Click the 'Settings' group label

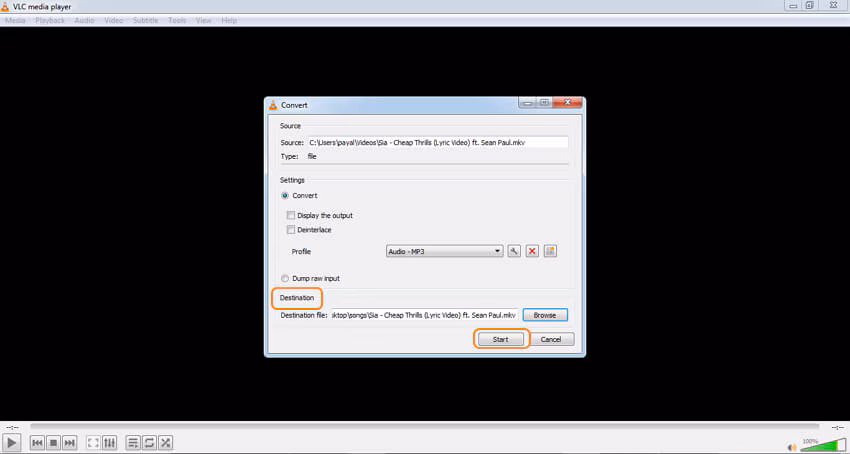tap(292, 180)
